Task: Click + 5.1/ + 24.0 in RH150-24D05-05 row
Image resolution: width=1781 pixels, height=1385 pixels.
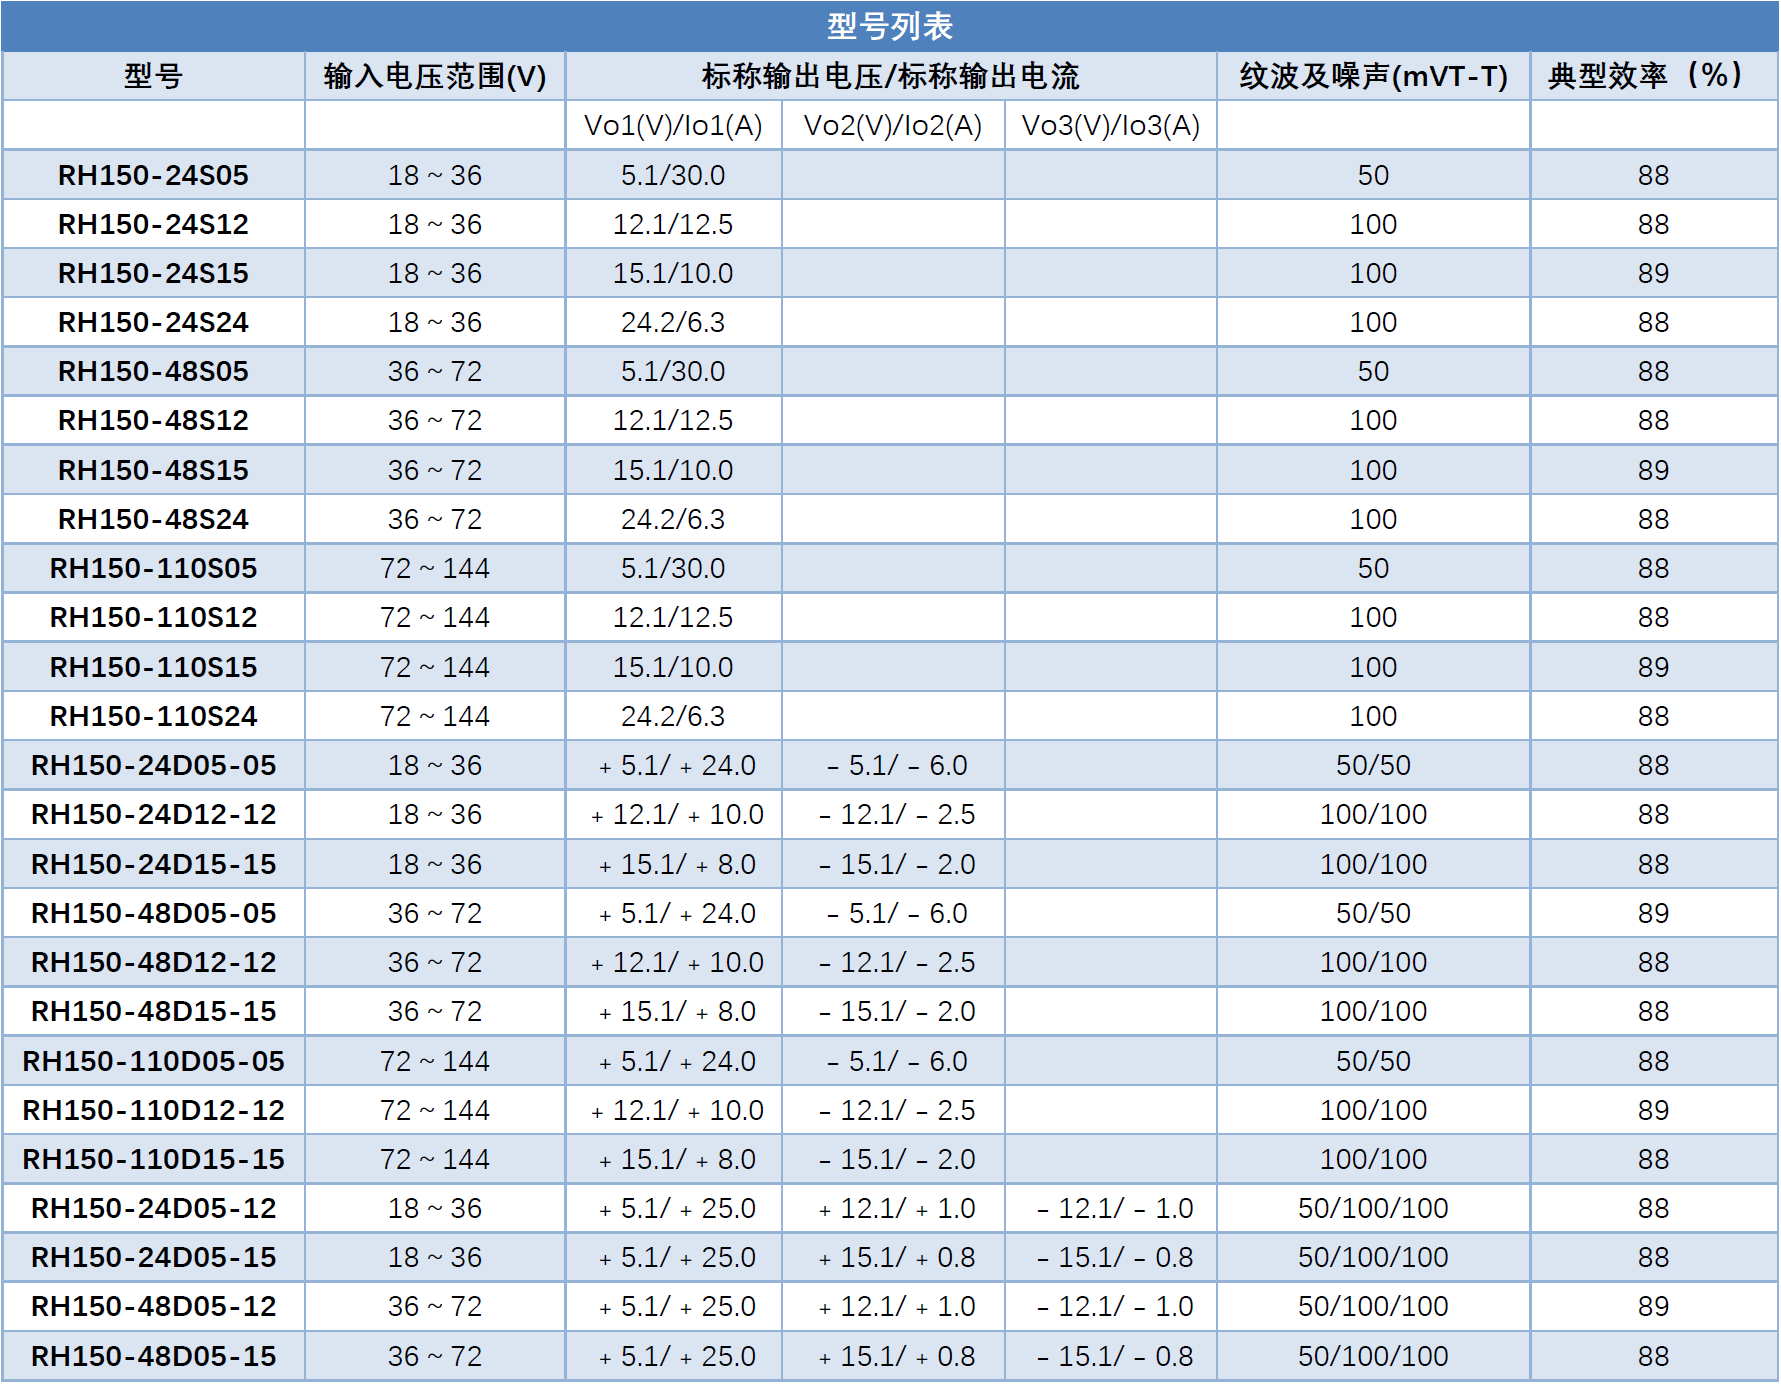Action: click(x=677, y=765)
